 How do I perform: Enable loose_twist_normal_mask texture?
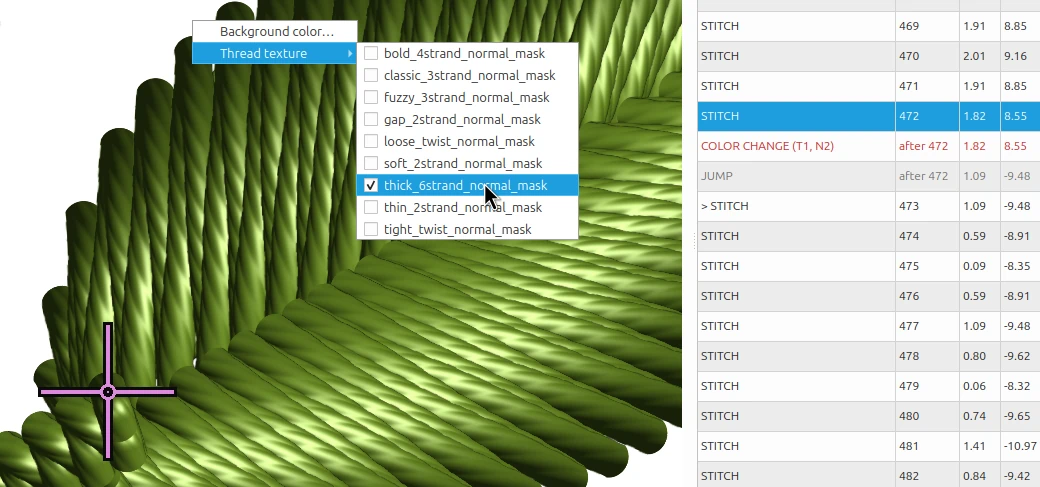467,141
